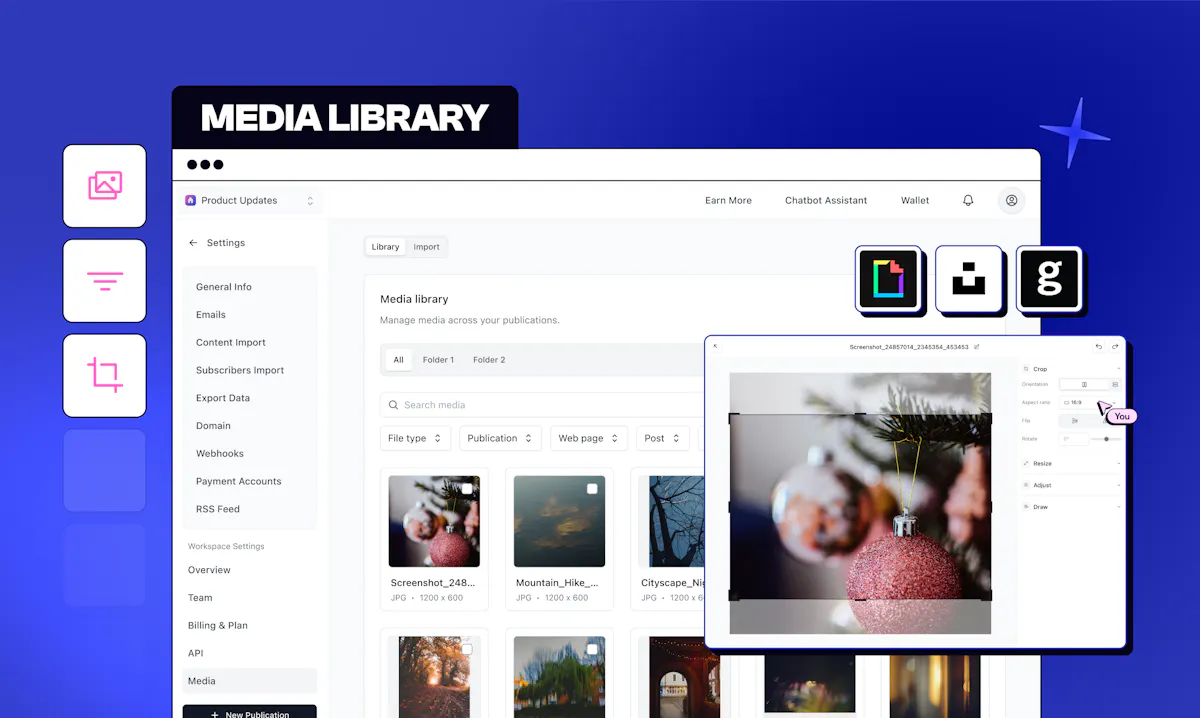Select the portrait orientation icon
The width and height of the screenshot is (1200, 718).
pos(1084,384)
